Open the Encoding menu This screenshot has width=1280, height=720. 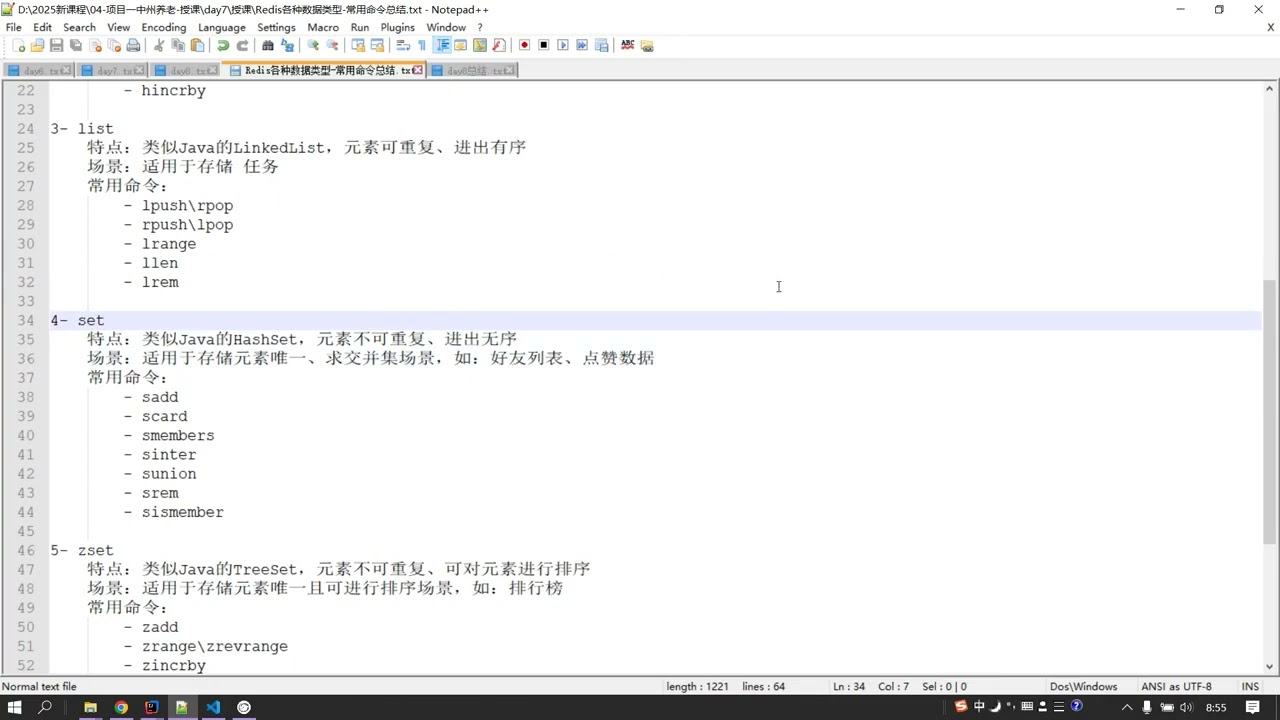coord(164,27)
